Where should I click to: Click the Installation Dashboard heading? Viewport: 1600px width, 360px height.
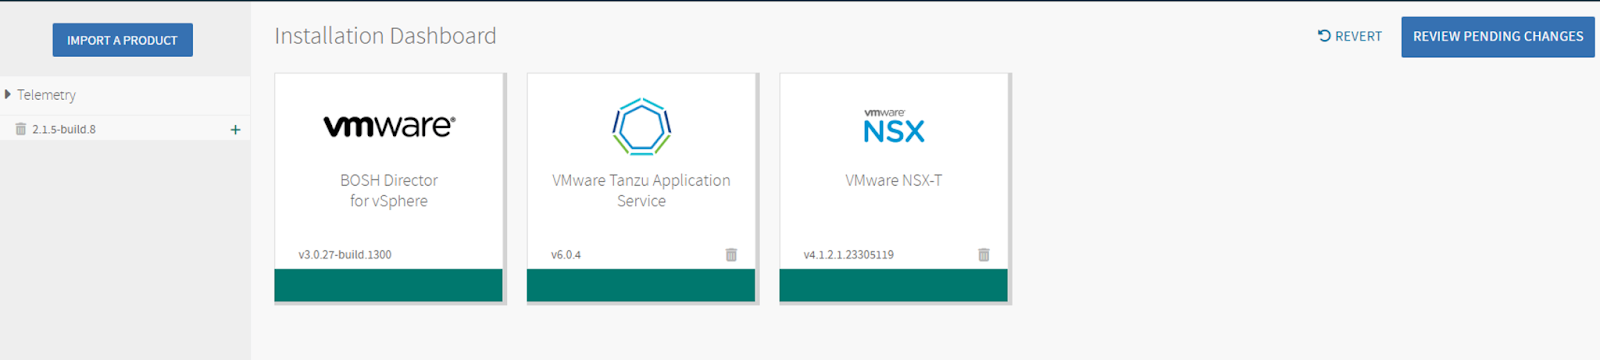tap(385, 36)
